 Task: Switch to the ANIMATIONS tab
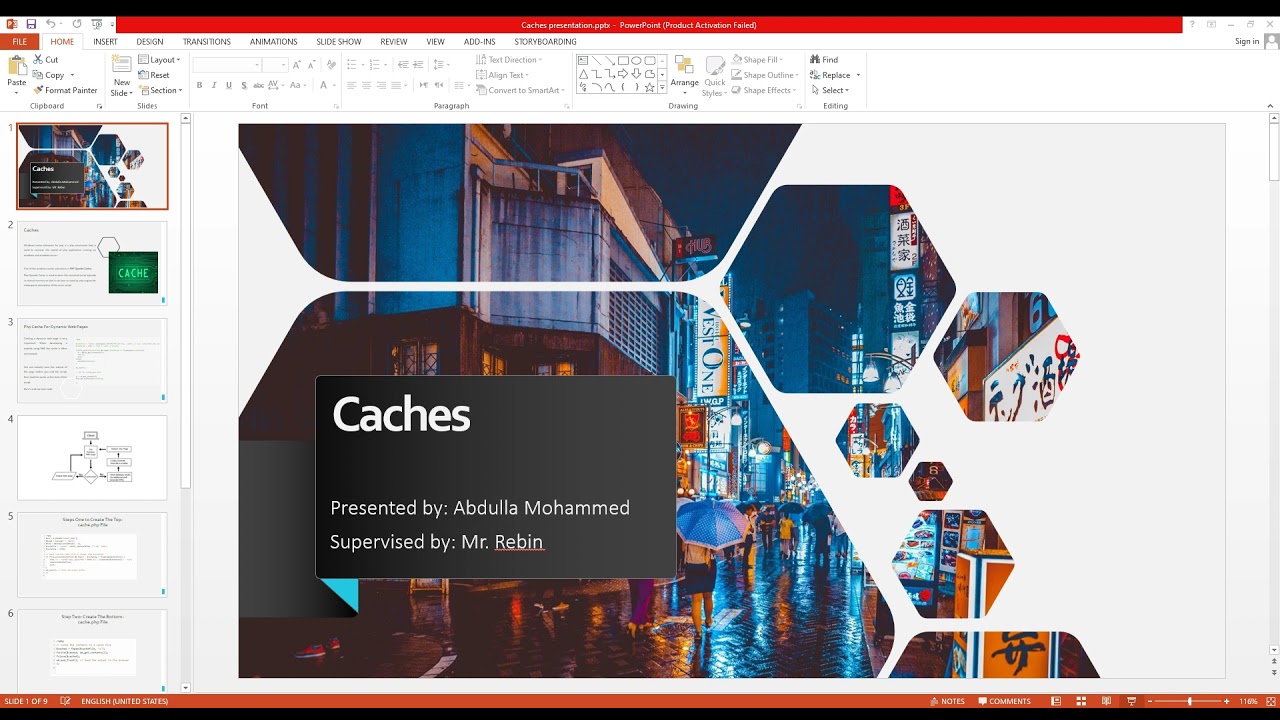pos(274,42)
